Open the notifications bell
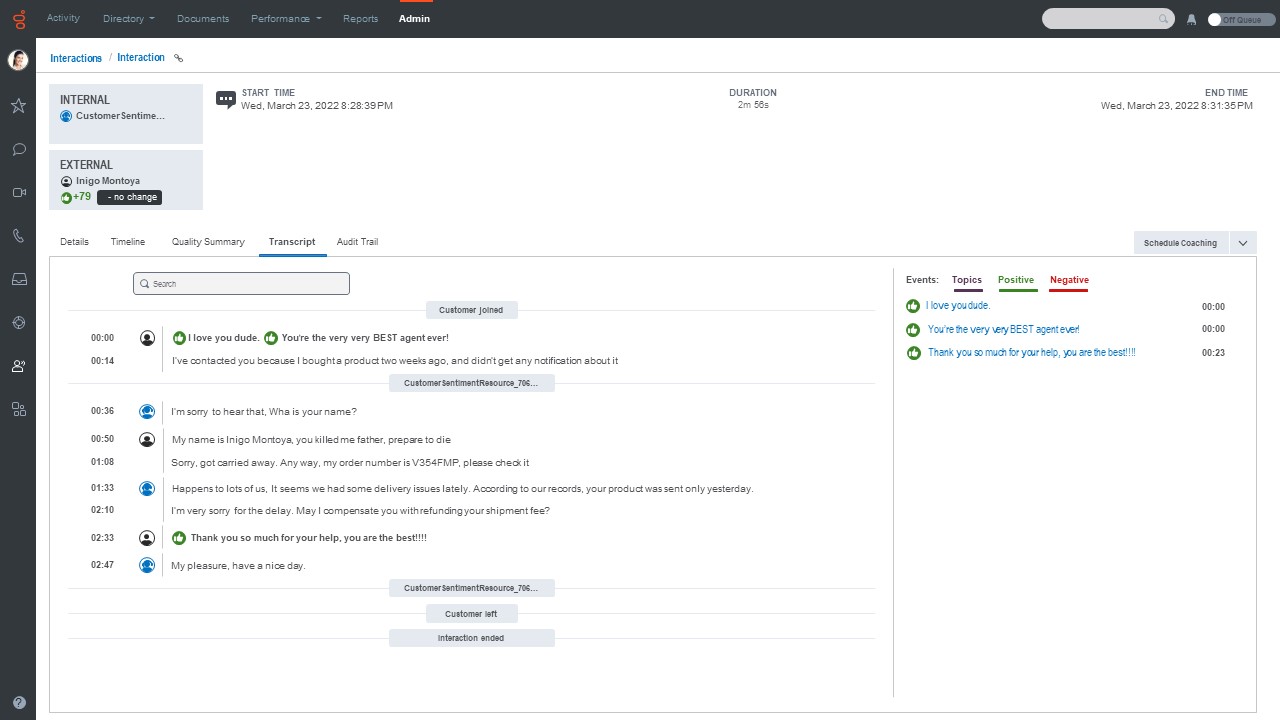This screenshot has width=1280, height=720. [x=1191, y=19]
